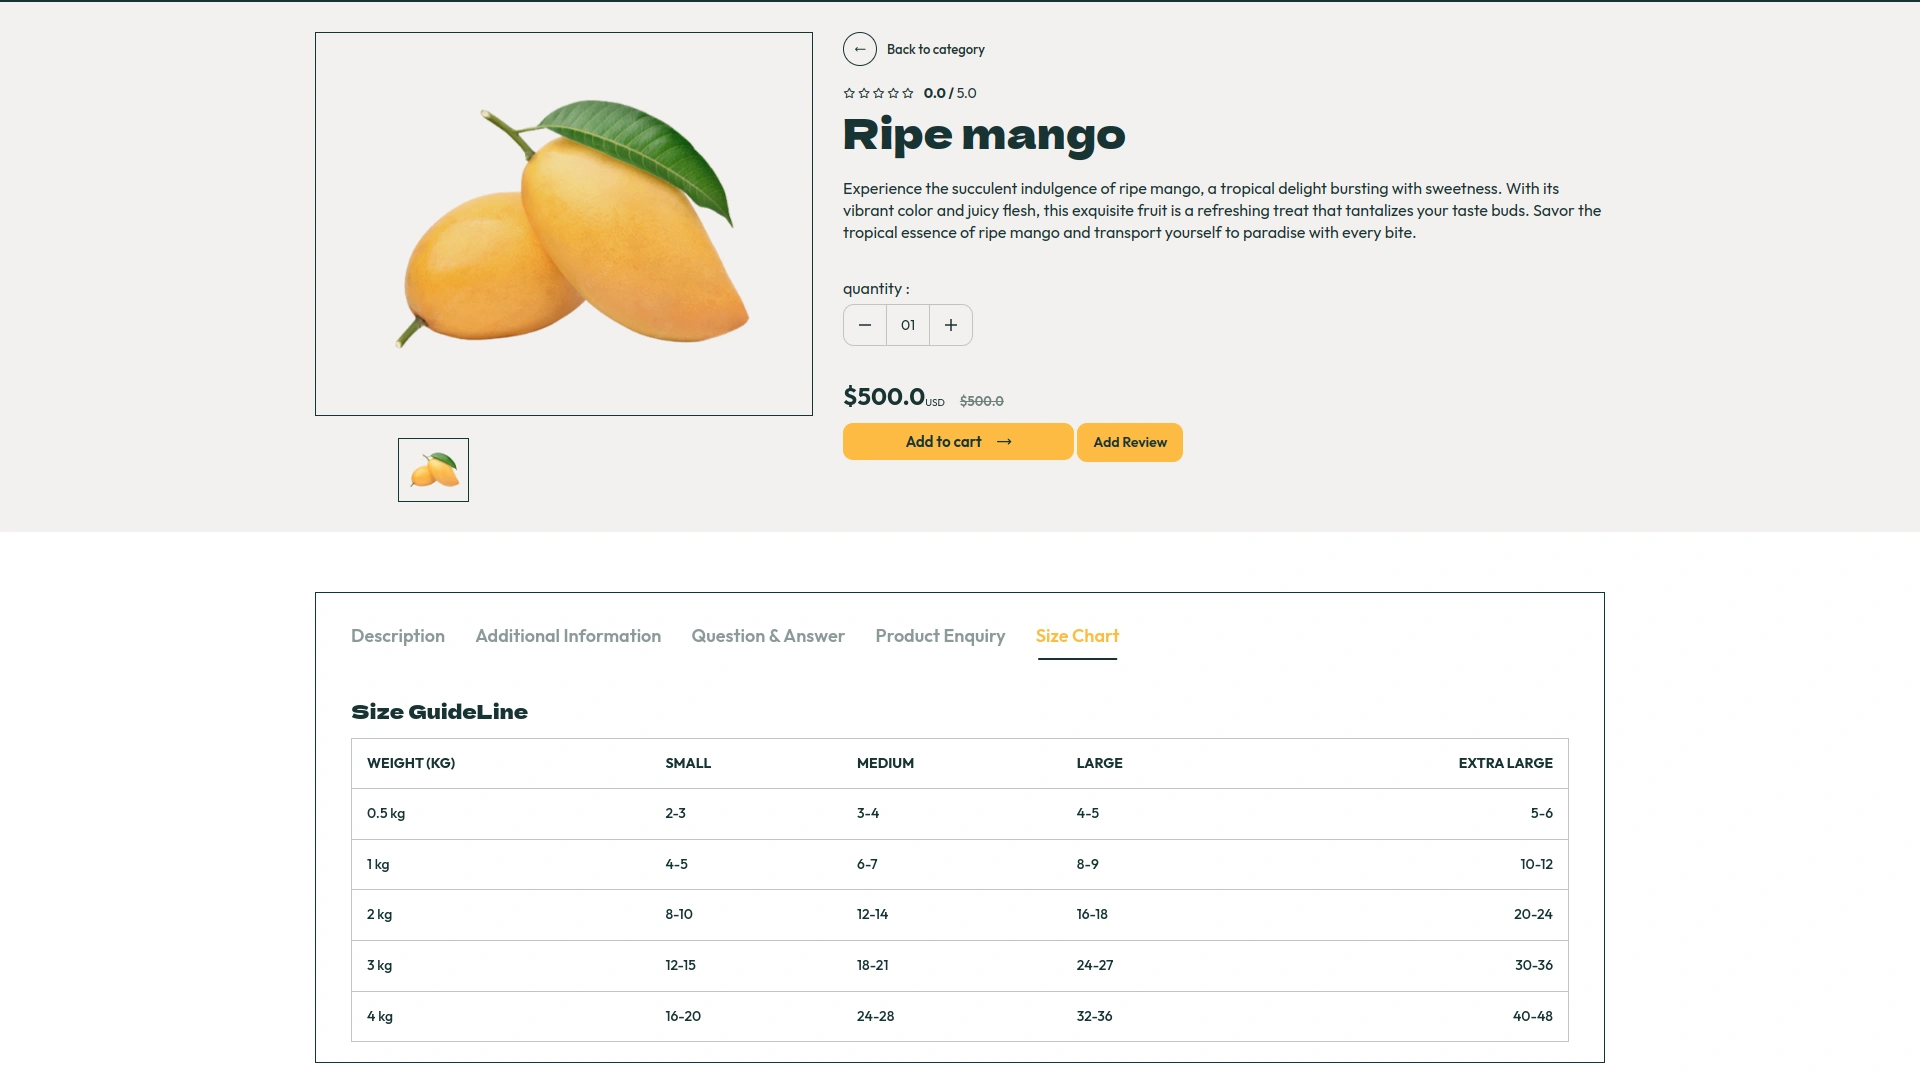Click the first rating star
Image resolution: width=1920 pixels, height=1080 pixels.
[x=849, y=93]
